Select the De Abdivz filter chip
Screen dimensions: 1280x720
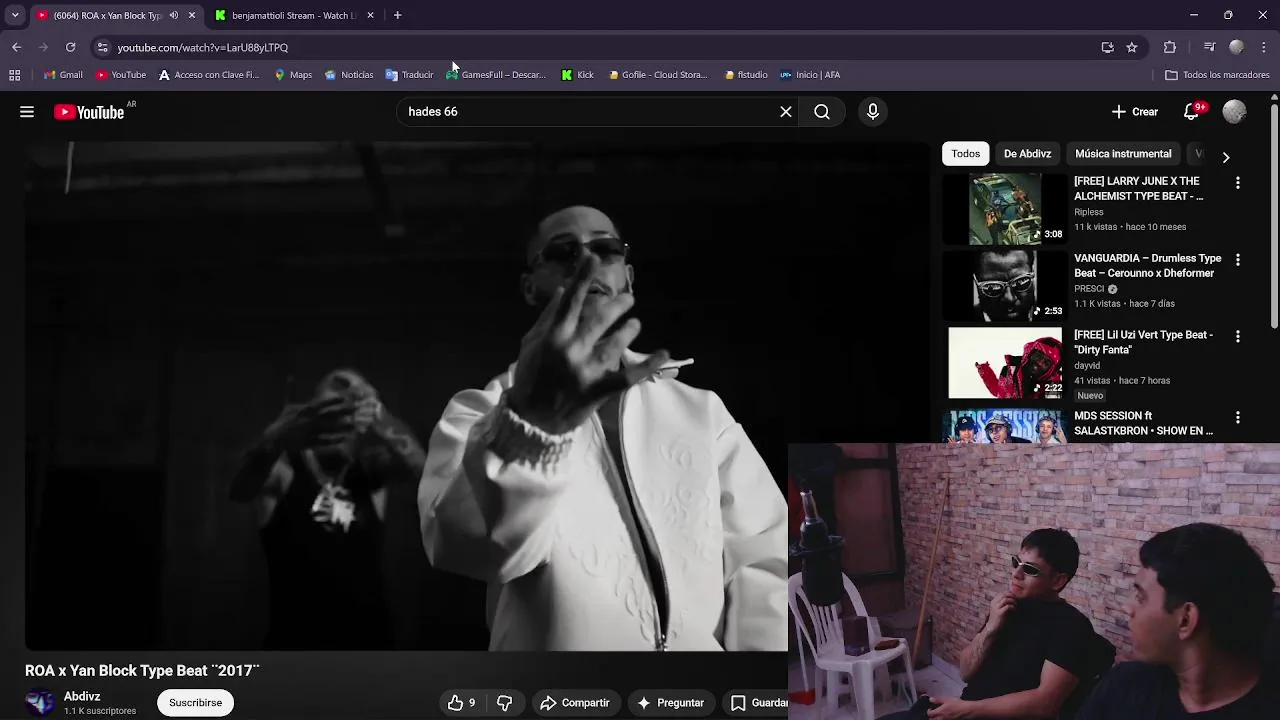click(1027, 154)
